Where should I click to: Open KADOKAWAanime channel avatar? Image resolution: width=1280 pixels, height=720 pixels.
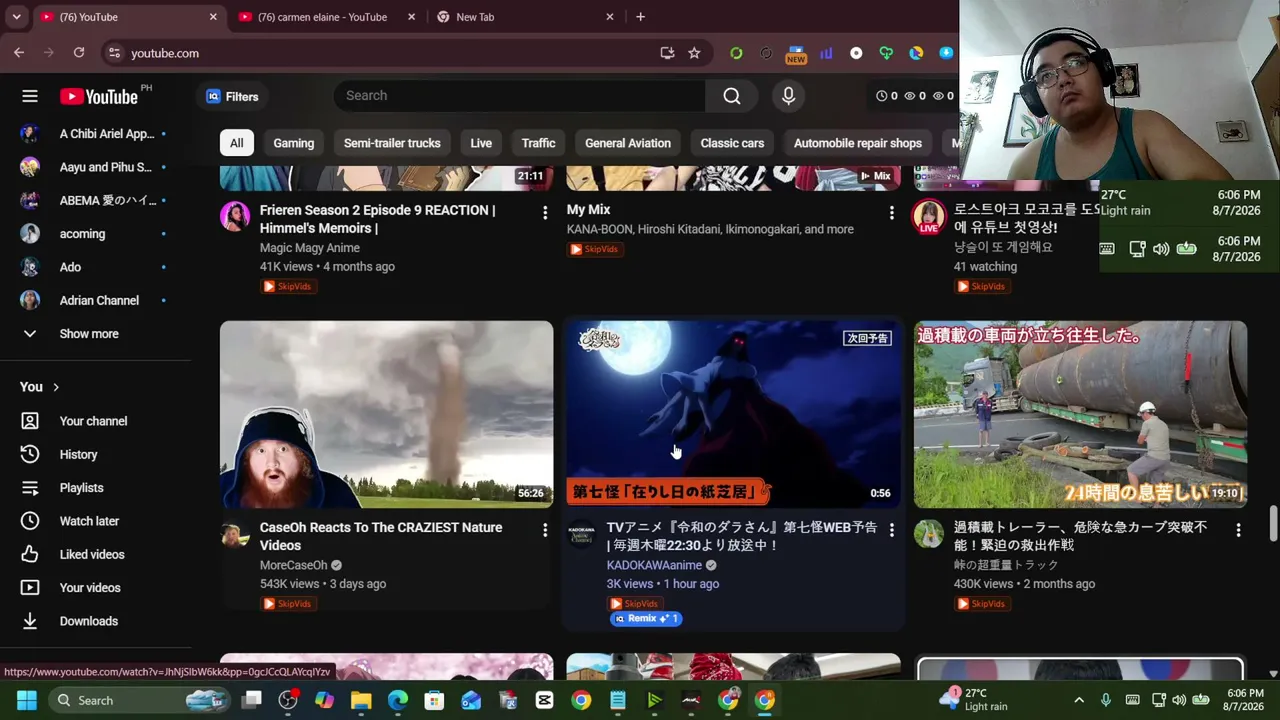[582, 535]
